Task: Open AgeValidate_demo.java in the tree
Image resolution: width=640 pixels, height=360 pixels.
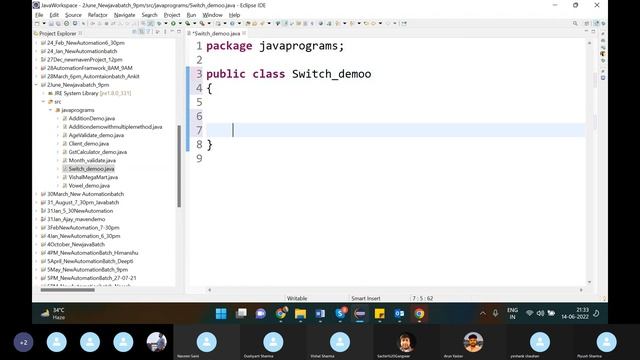Action: [96, 135]
